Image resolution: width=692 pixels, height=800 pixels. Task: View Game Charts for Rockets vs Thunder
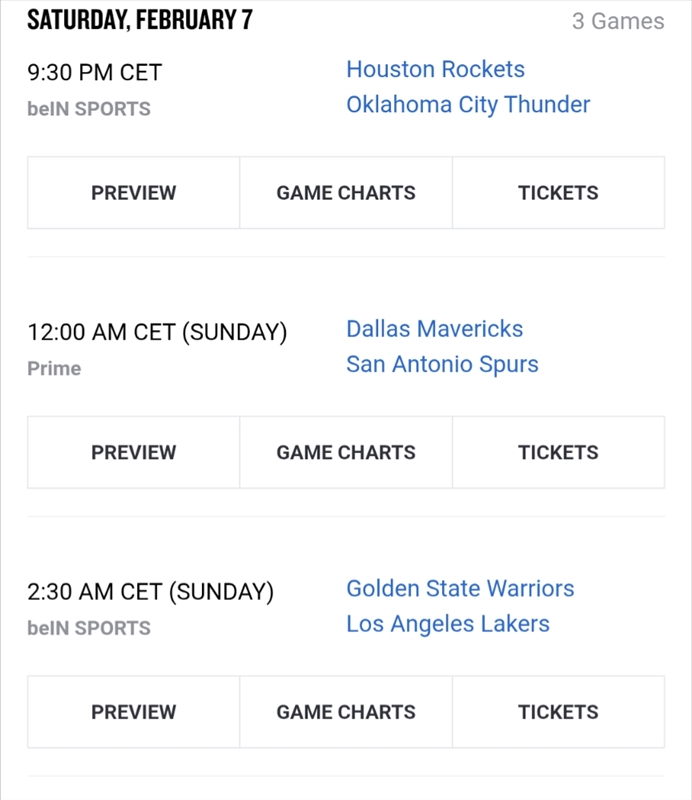[346, 193]
